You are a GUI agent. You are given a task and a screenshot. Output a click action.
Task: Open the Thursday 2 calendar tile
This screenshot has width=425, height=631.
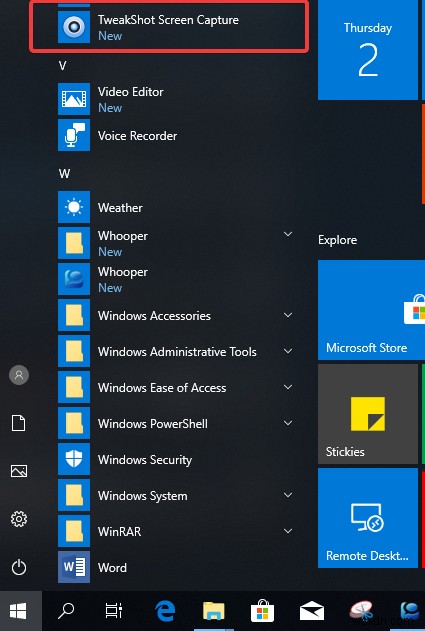coord(368,50)
